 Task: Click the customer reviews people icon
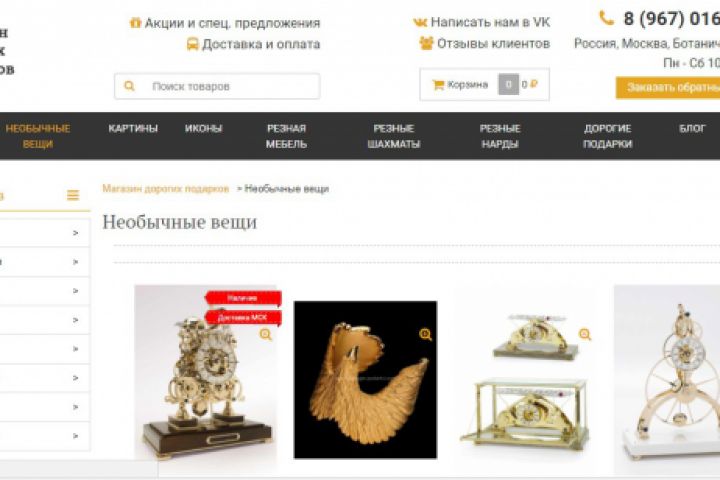[x=426, y=43]
